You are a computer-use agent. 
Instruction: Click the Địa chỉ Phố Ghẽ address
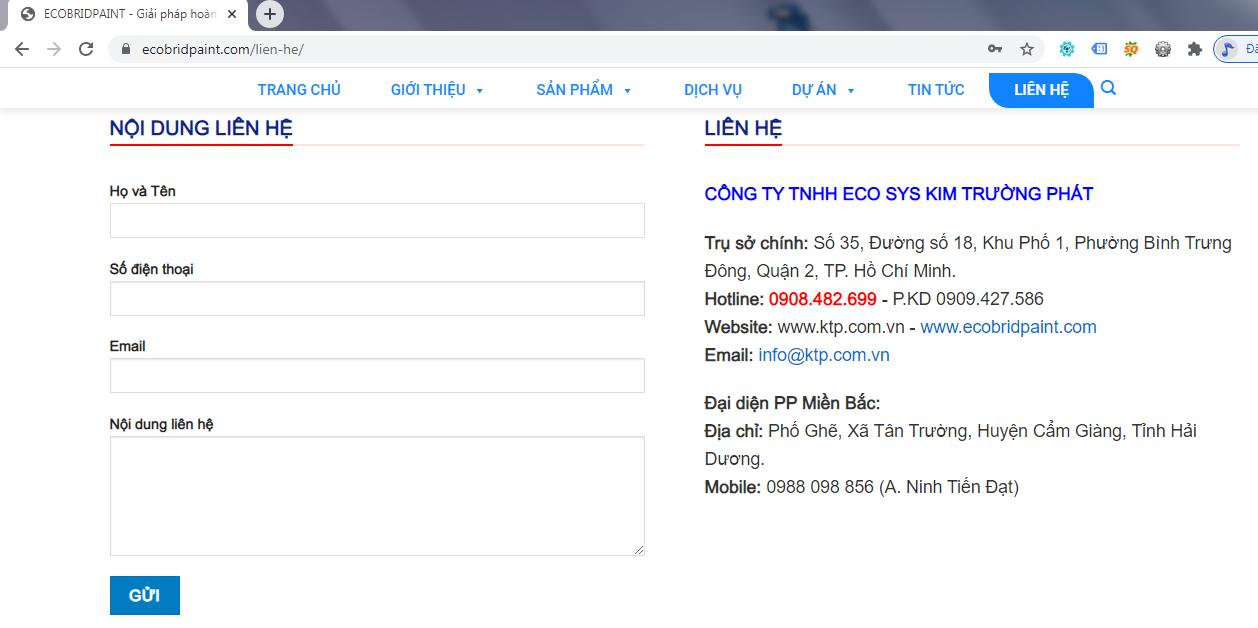pos(951,445)
